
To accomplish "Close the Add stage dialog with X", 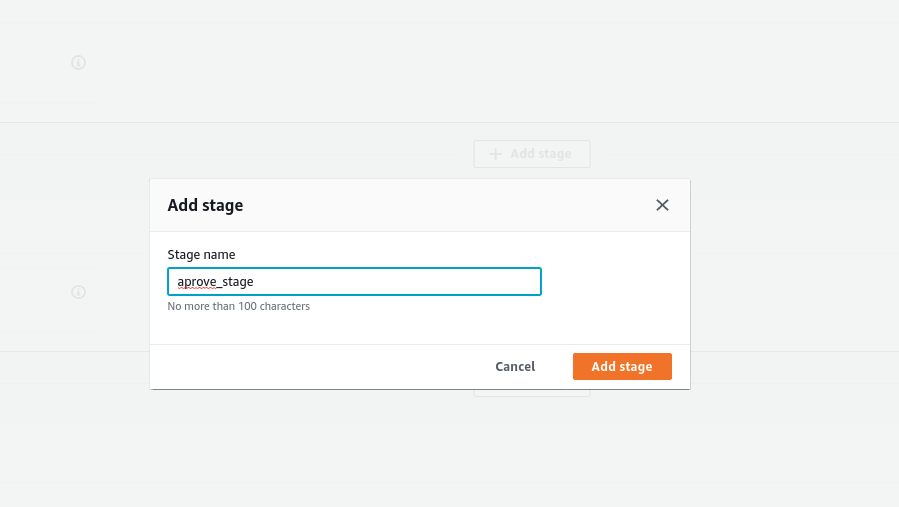I will point(662,205).
